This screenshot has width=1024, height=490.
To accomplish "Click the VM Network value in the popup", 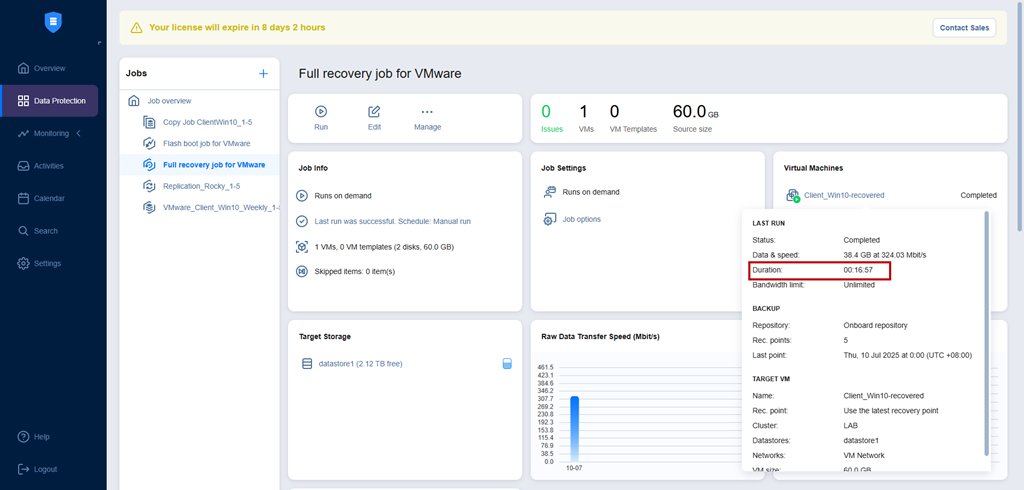I will 864,455.
